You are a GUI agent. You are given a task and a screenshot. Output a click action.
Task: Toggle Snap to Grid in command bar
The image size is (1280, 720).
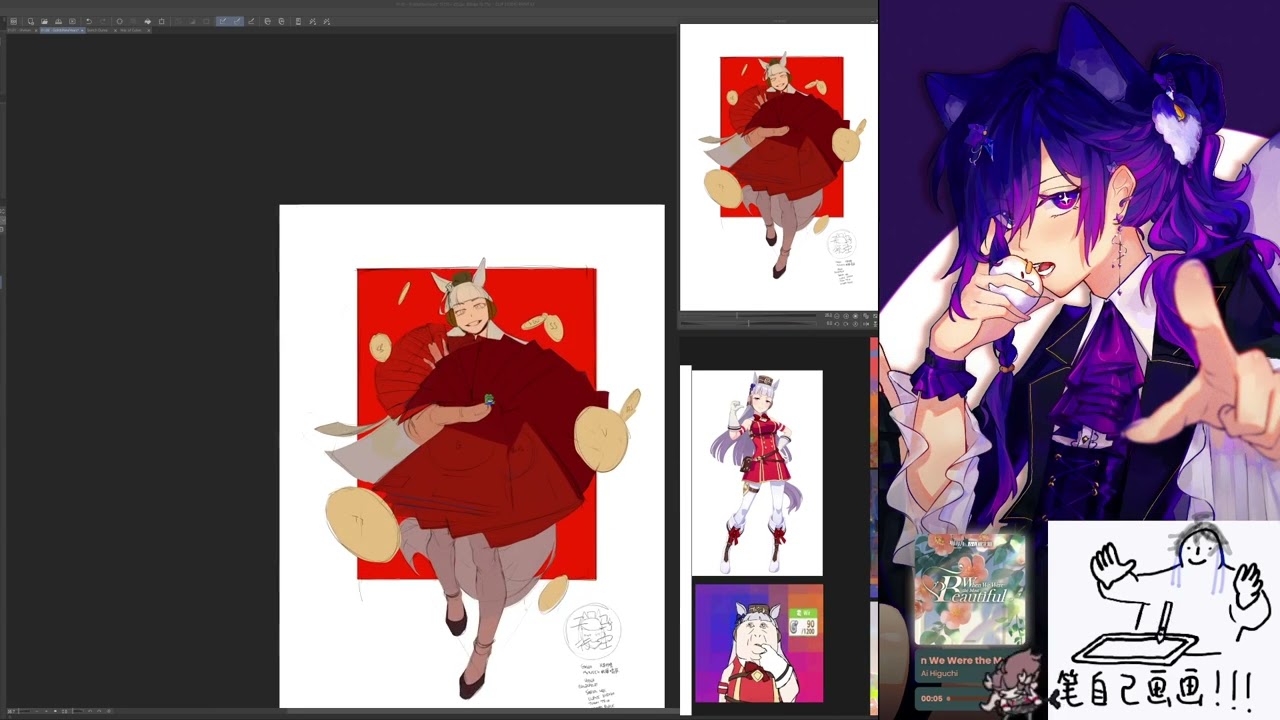(x=250, y=21)
